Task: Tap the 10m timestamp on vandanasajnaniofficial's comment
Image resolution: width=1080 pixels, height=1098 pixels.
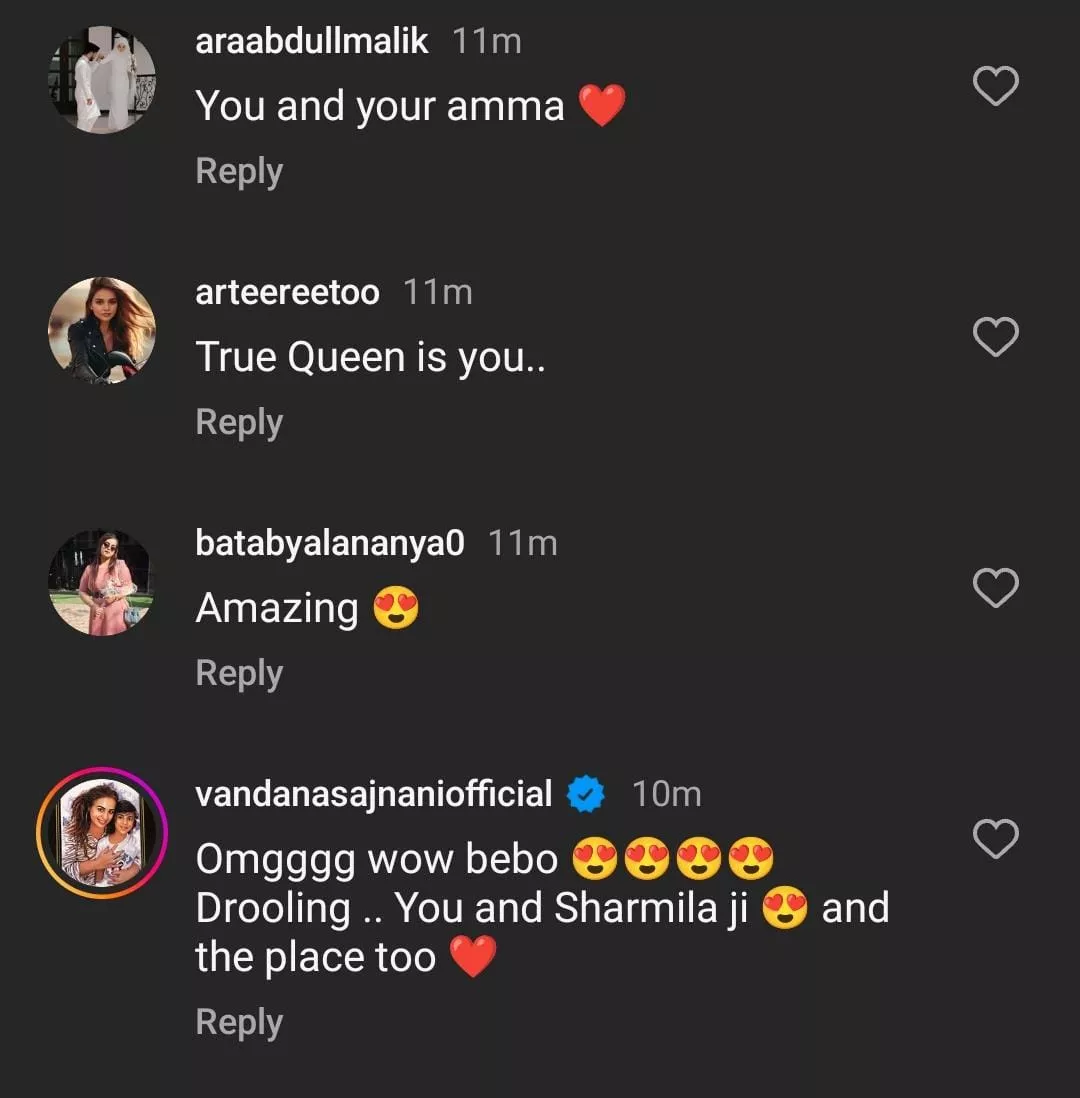Action: [x=666, y=795]
